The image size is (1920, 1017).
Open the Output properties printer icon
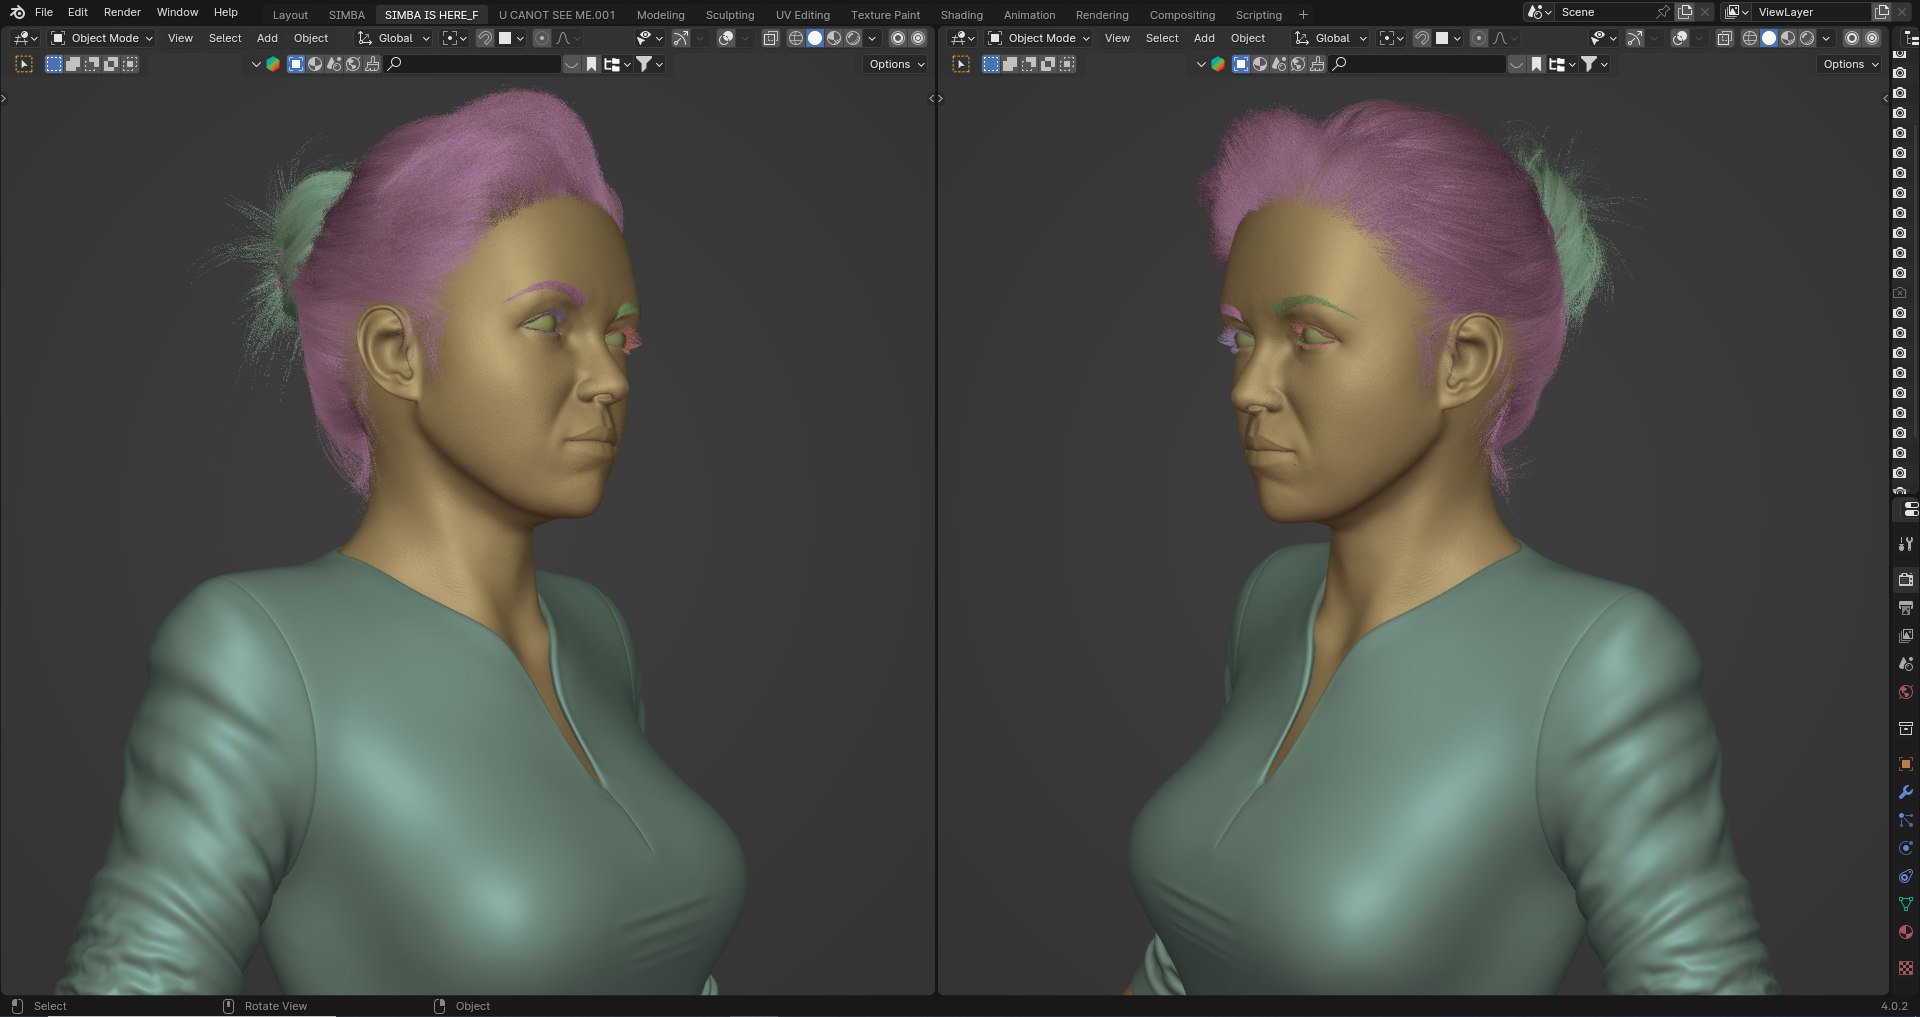[x=1905, y=608]
